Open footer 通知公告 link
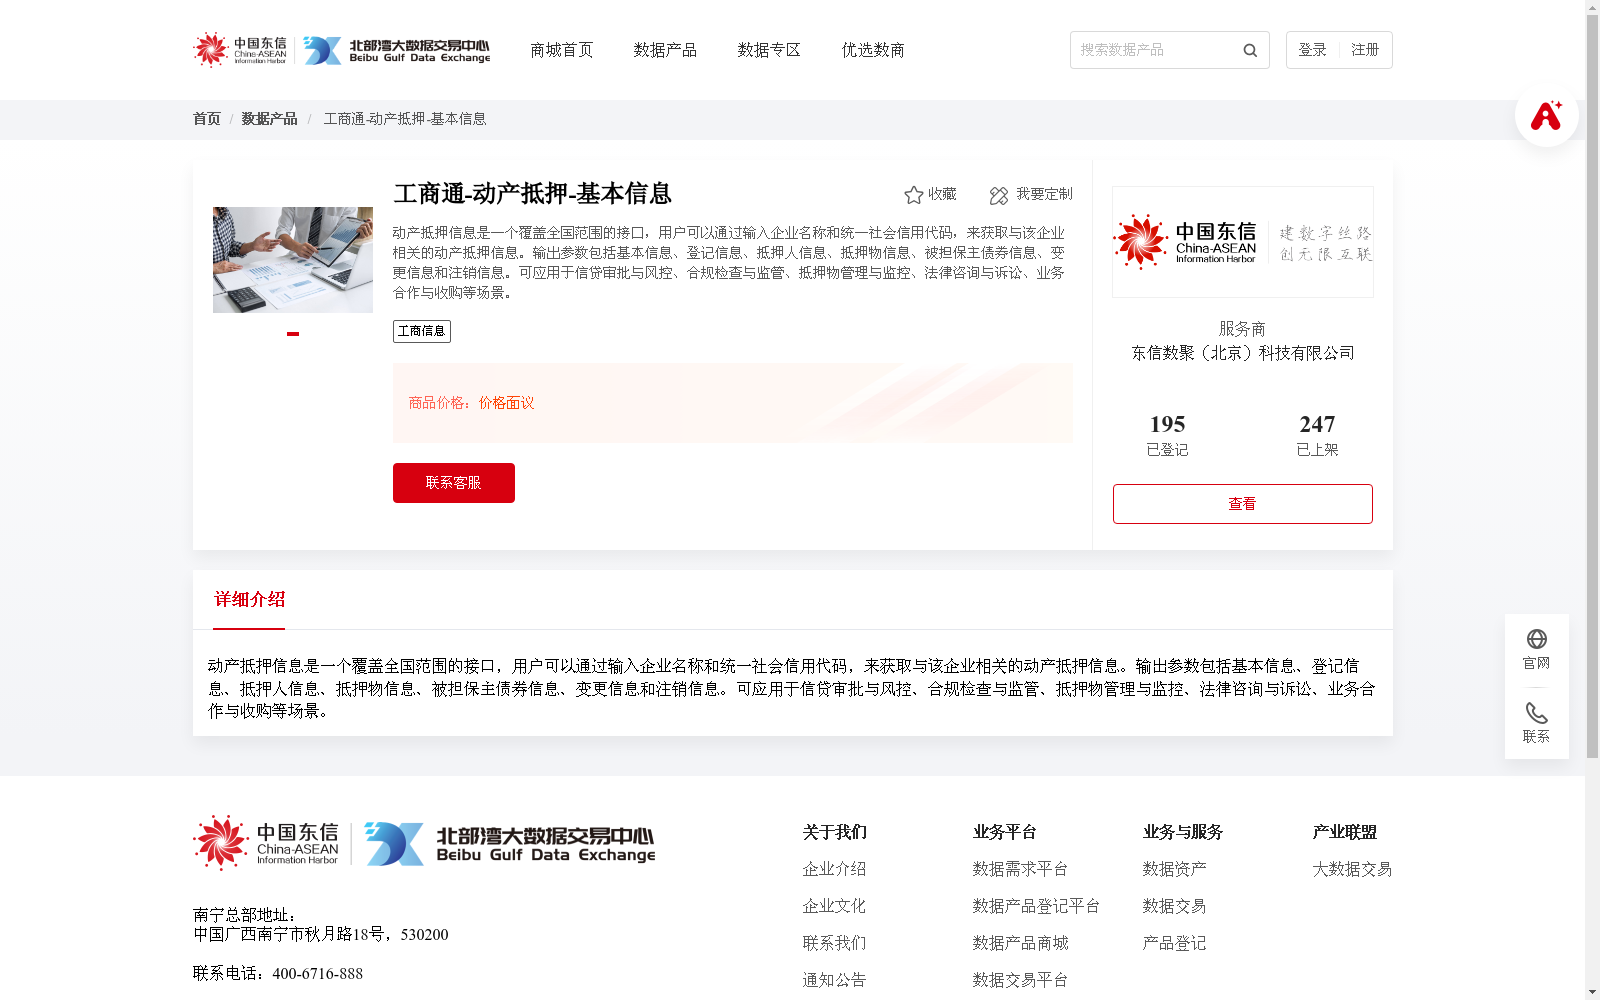Image resolution: width=1600 pixels, height=1000 pixels. [x=834, y=980]
